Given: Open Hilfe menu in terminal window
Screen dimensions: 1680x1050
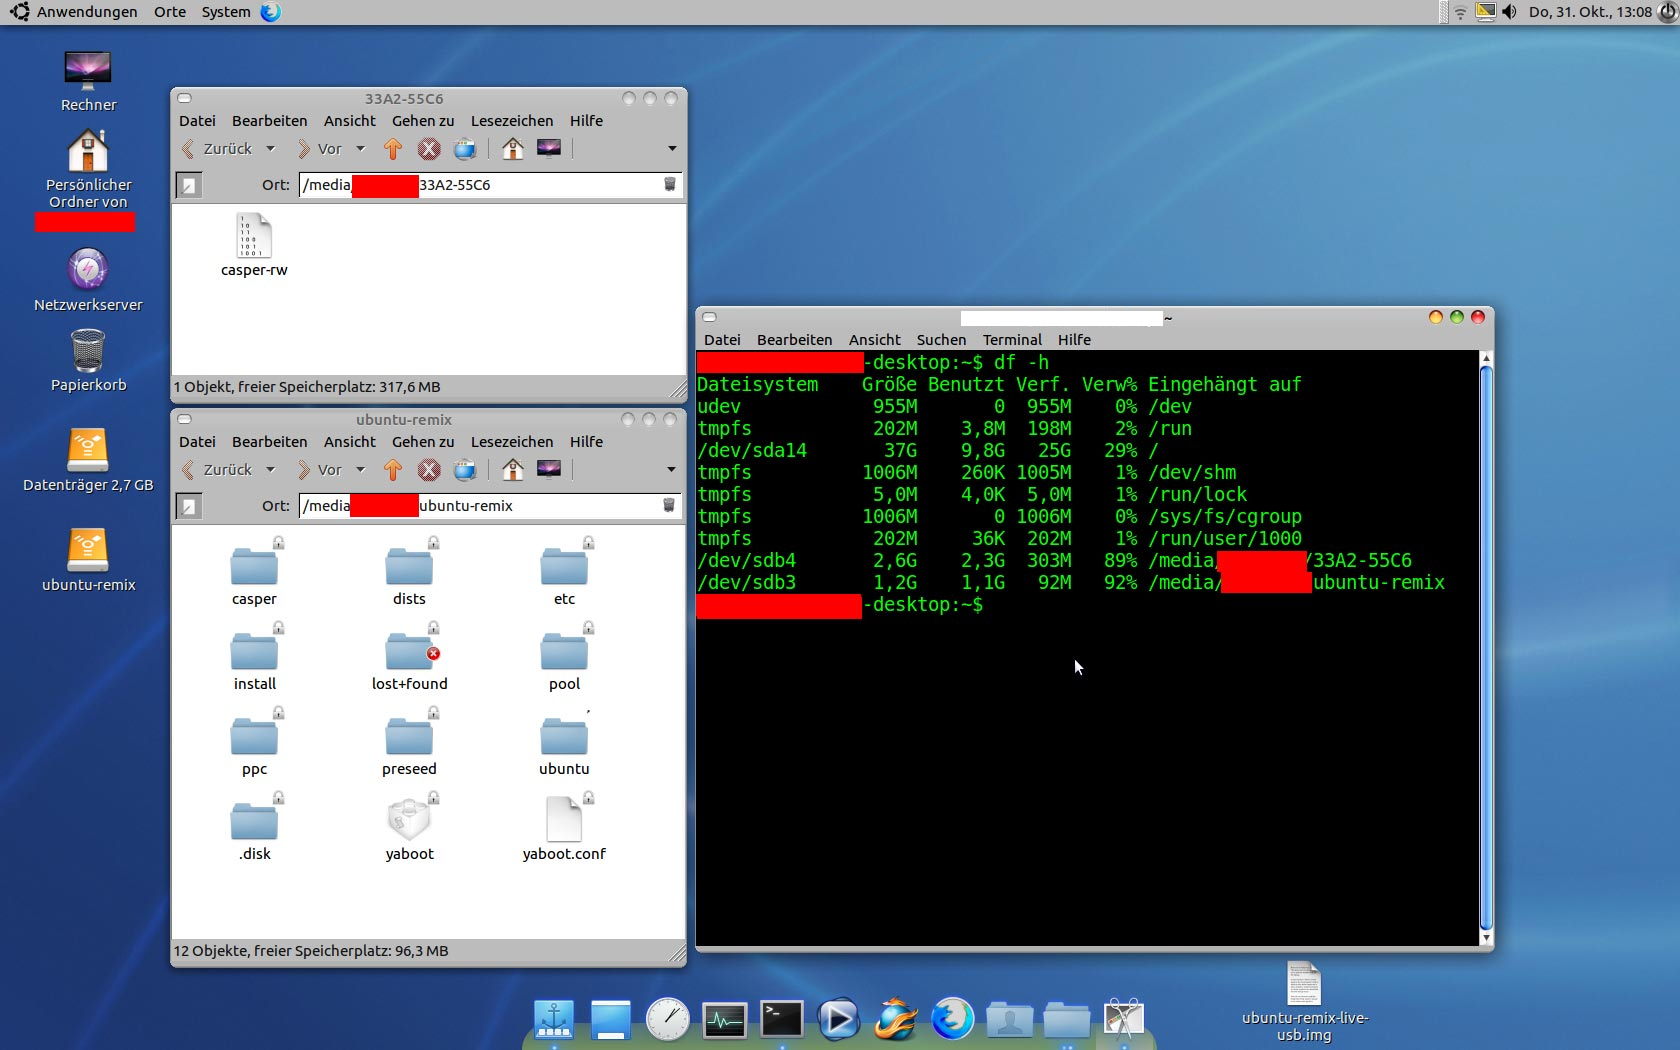Looking at the screenshot, I should (1074, 340).
